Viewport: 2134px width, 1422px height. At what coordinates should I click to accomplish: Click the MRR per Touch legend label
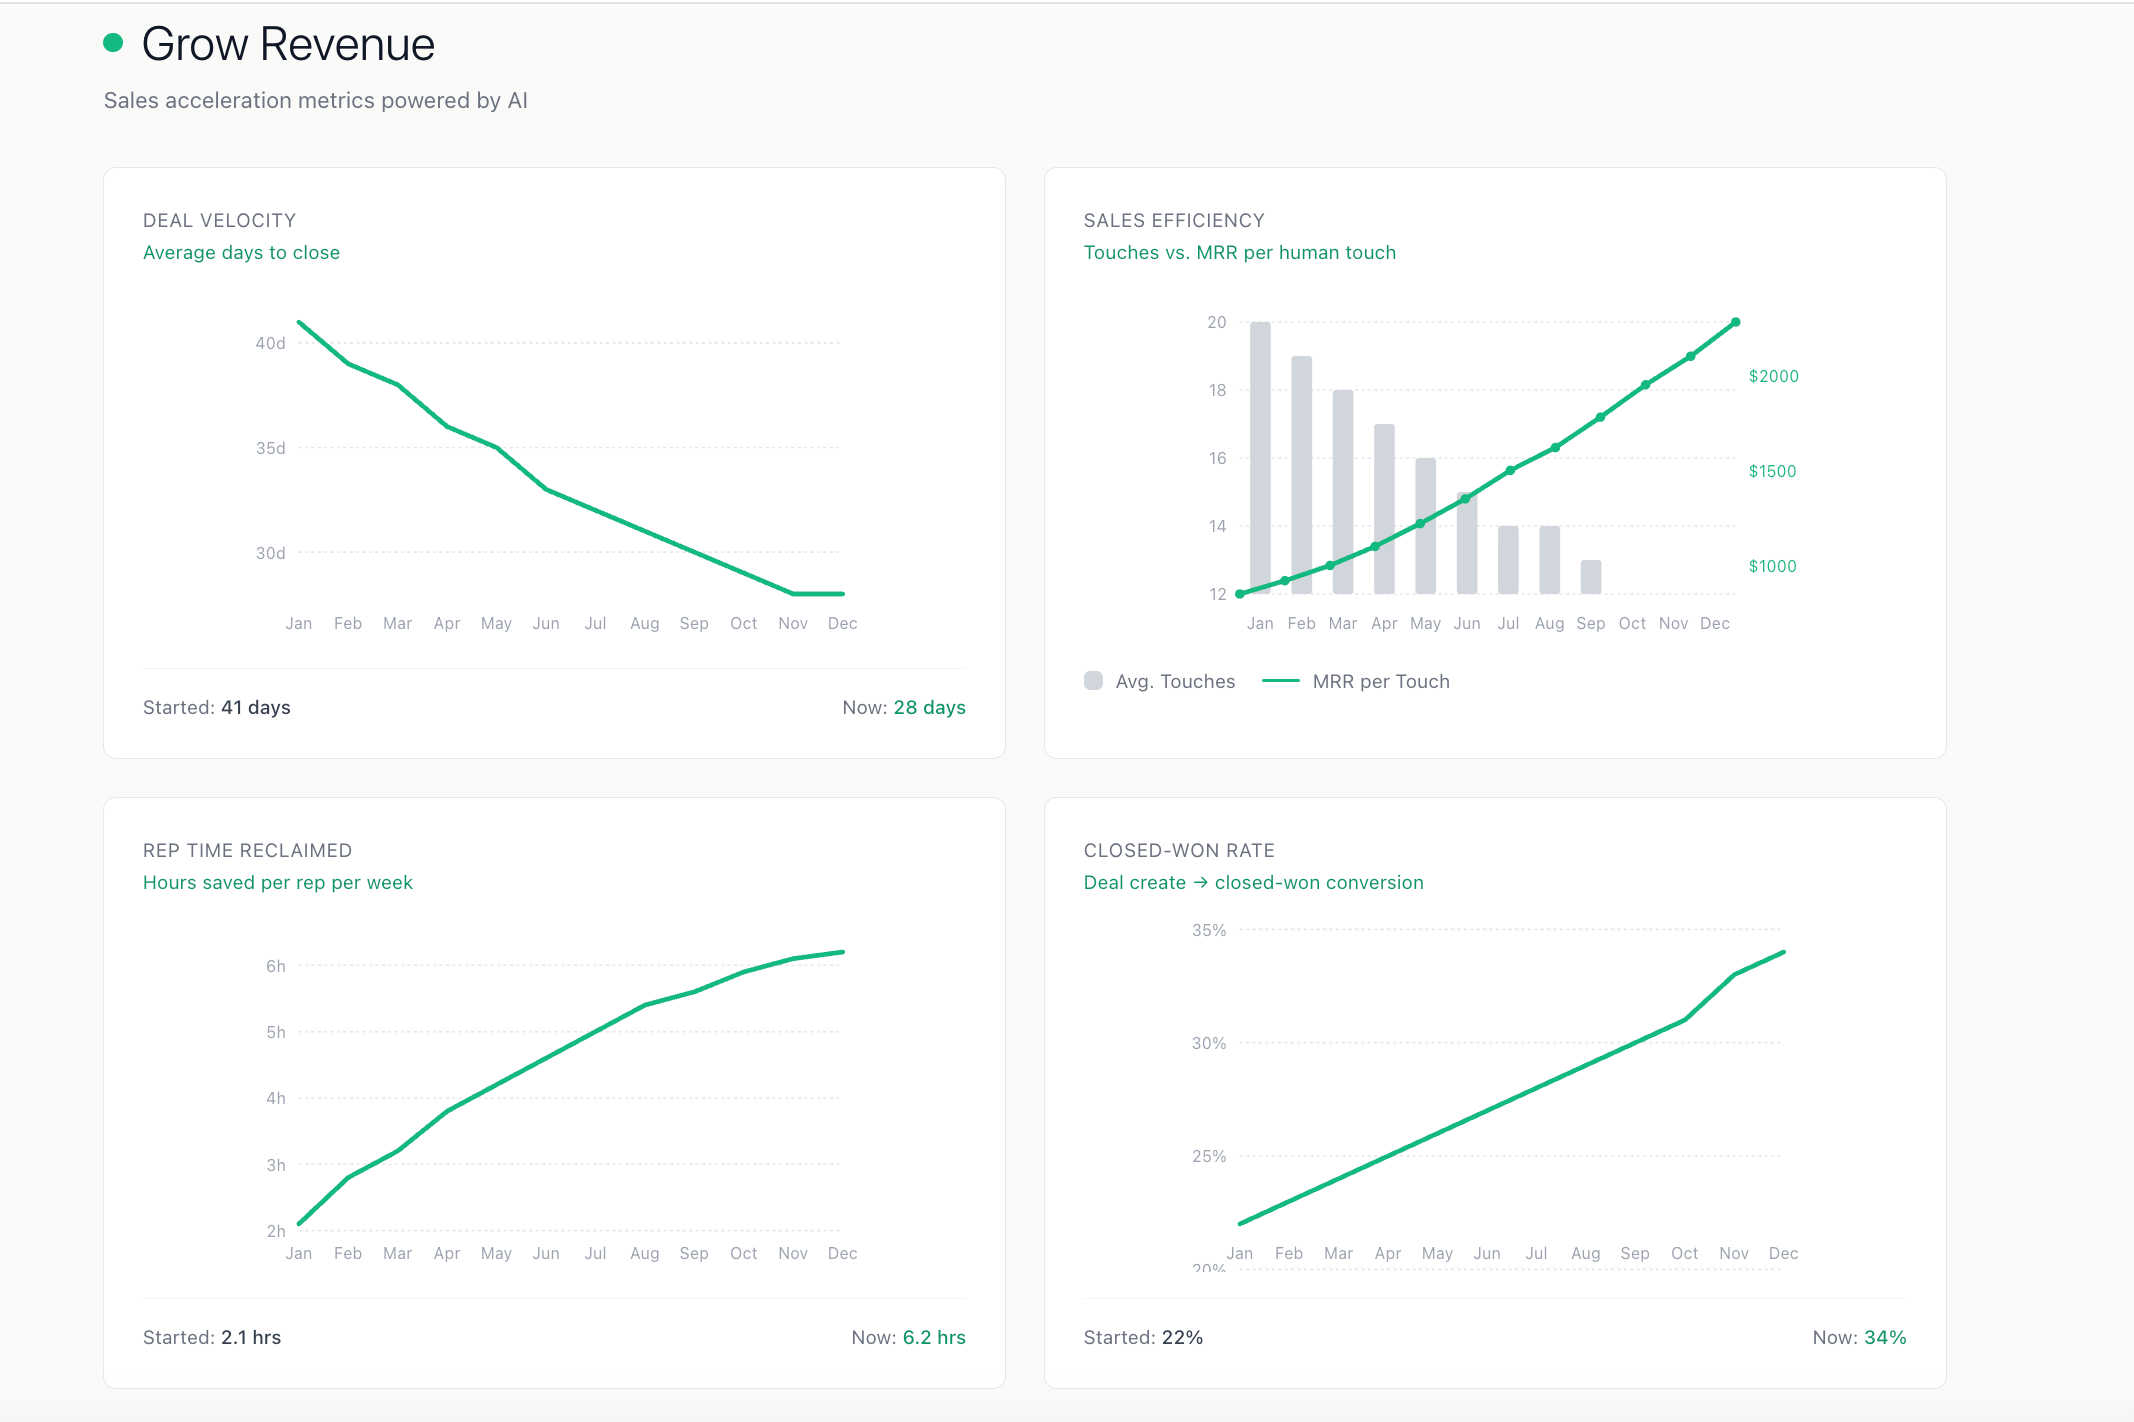pos(1380,681)
